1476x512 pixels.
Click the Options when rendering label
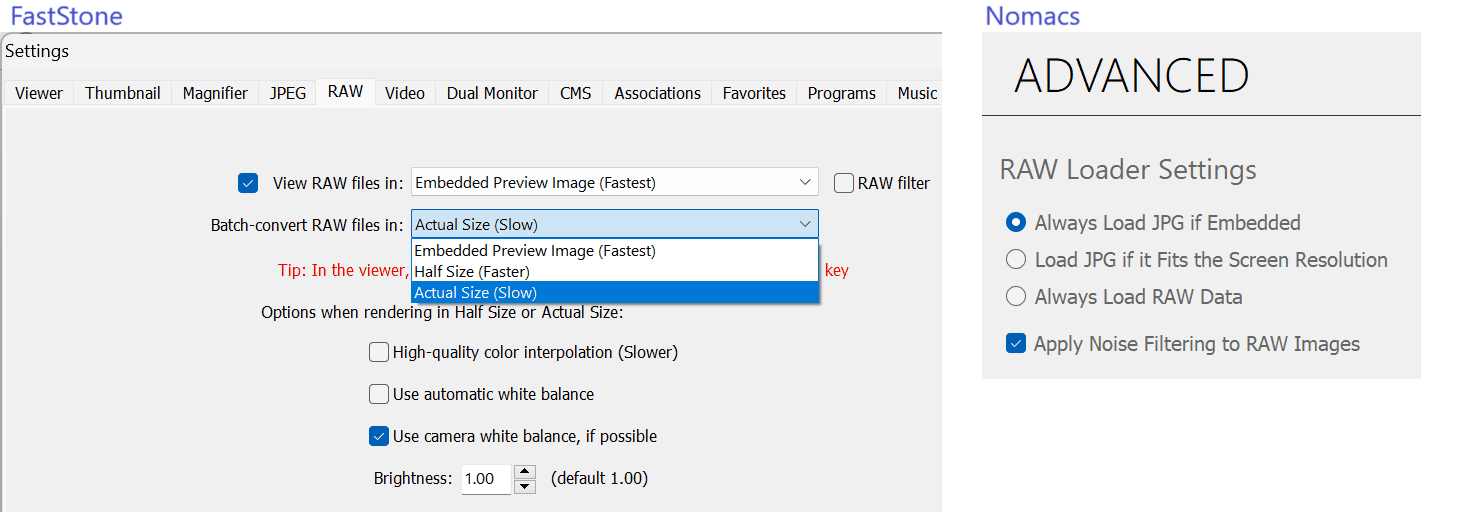442,312
